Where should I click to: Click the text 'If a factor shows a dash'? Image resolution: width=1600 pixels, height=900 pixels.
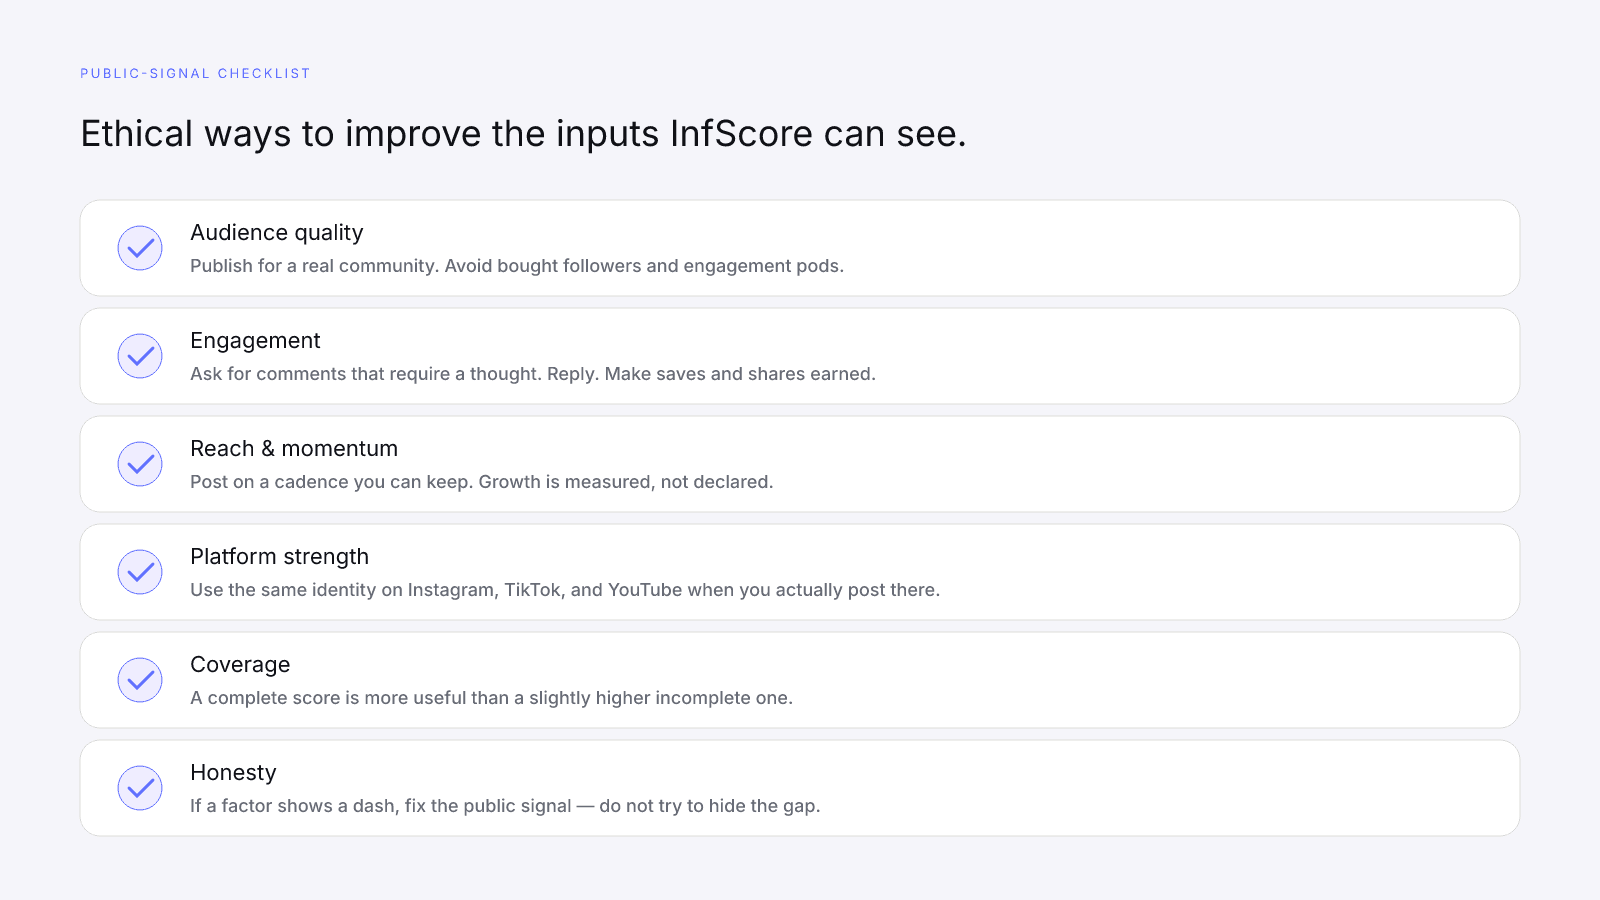[292, 806]
